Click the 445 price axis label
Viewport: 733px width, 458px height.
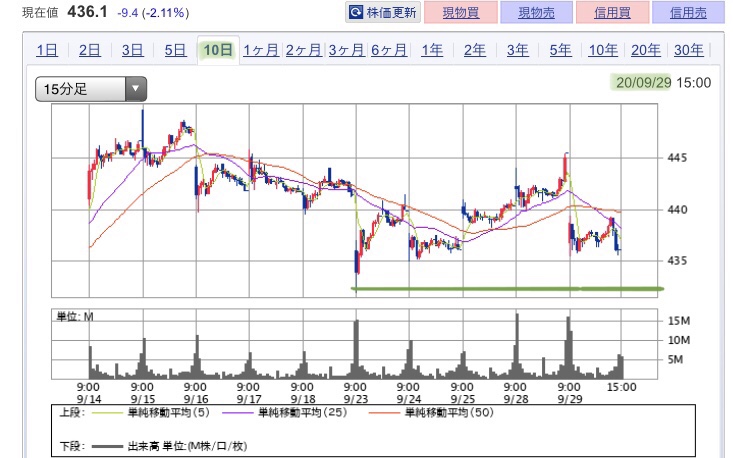tap(676, 158)
